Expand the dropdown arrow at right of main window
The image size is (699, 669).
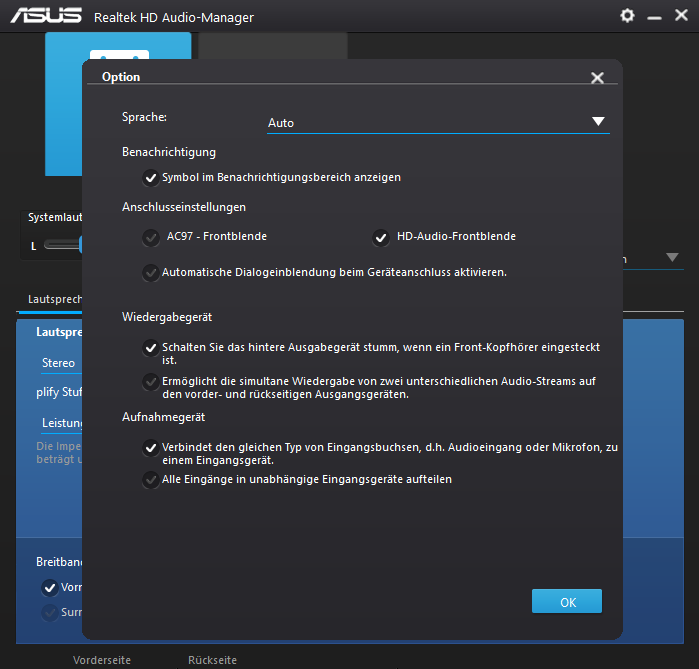[x=672, y=257]
